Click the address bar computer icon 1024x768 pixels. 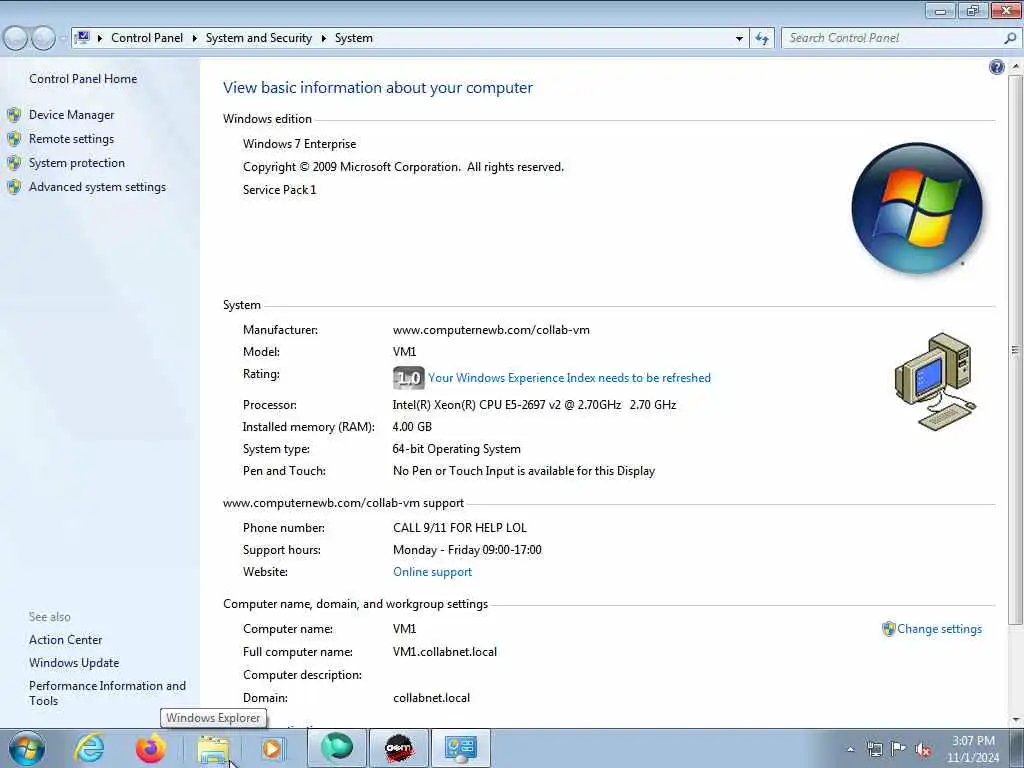(82, 37)
